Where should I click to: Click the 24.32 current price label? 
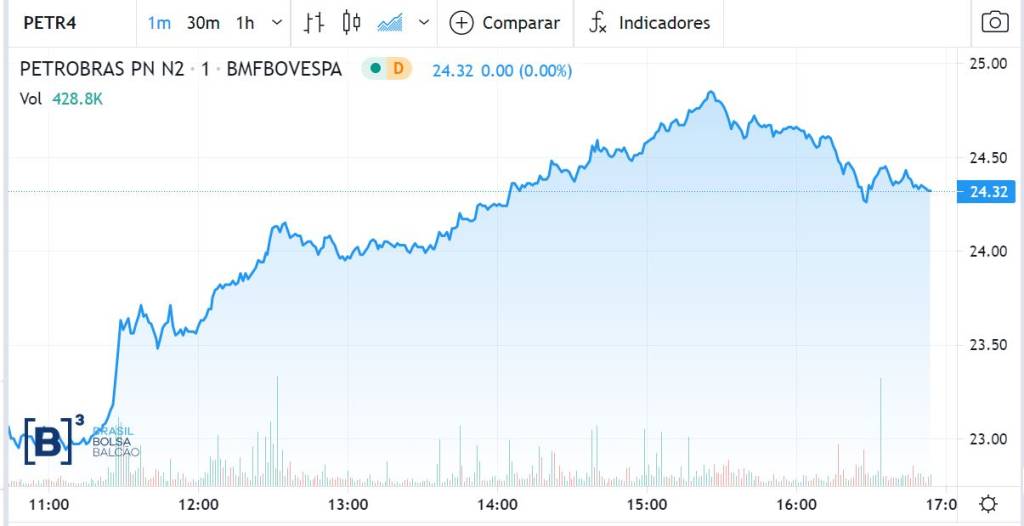(986, 191)
